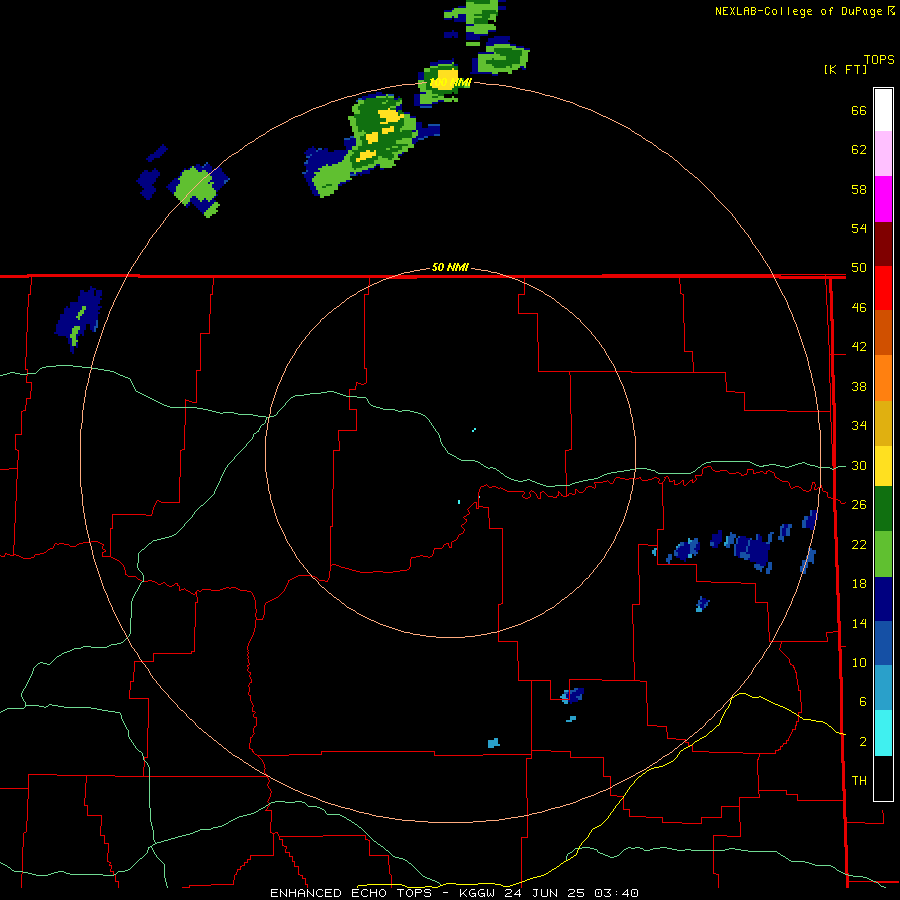Screen dimensions: 900x900
Task: Pick the orange 38 kft legend swatch
Action: tap(883, 378)
